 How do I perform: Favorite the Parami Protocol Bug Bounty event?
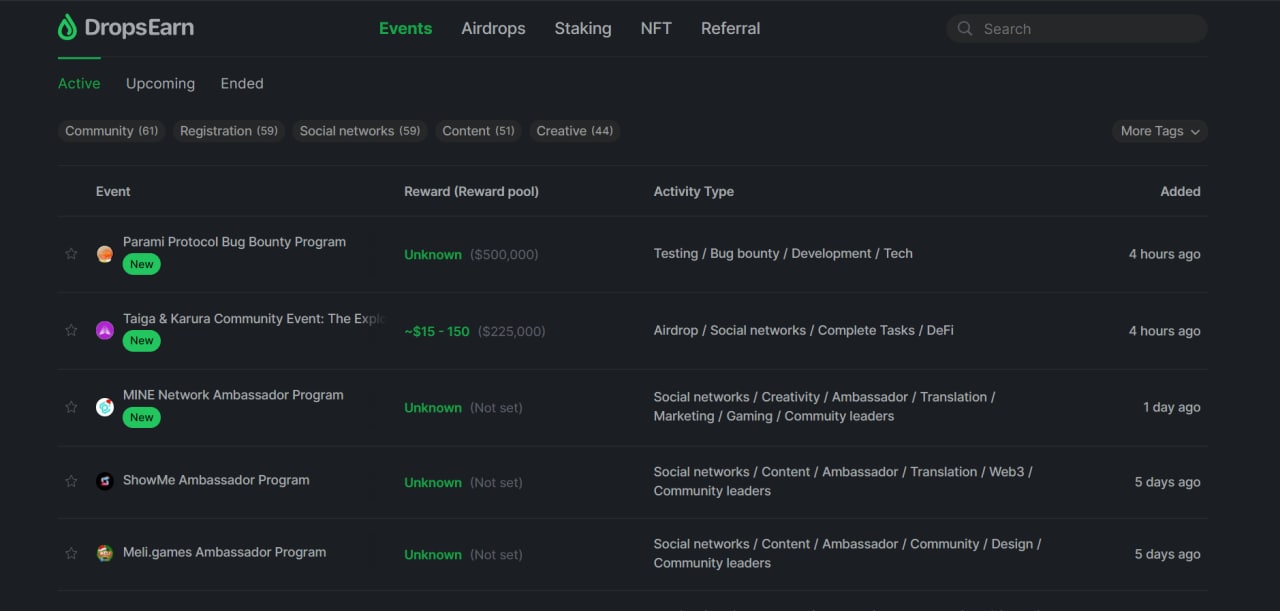[x=71, y=254]
